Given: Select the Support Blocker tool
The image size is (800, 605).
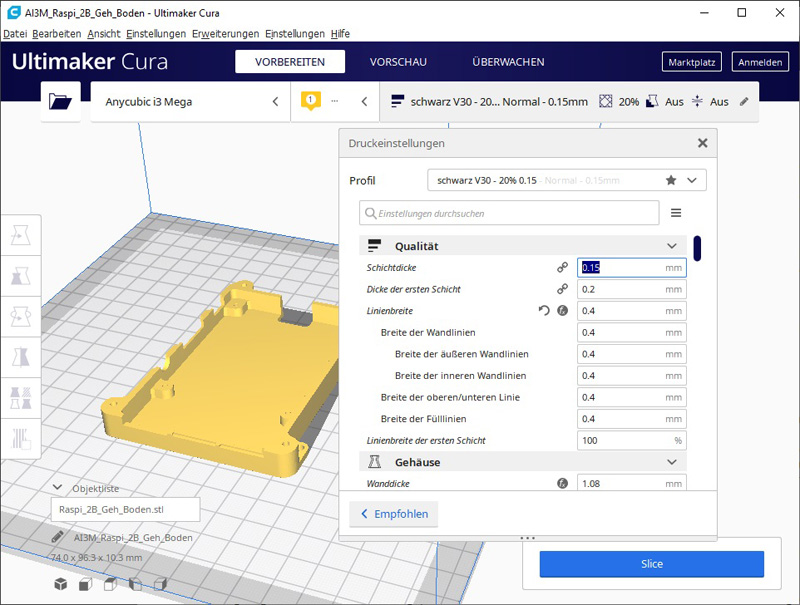Looking at the screenshot, I should (x=20, y=439).
